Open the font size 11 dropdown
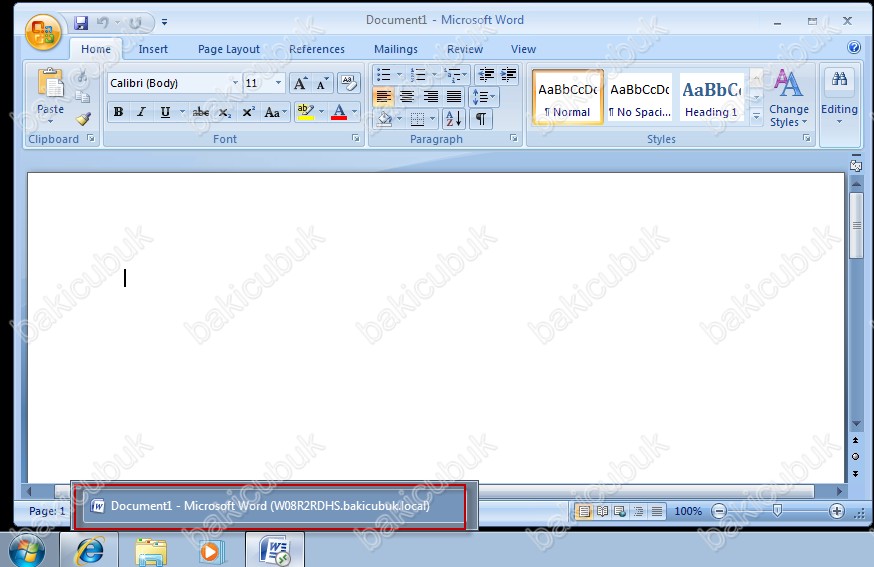Screen dimensions: 874x567 [x=279, y=83]
